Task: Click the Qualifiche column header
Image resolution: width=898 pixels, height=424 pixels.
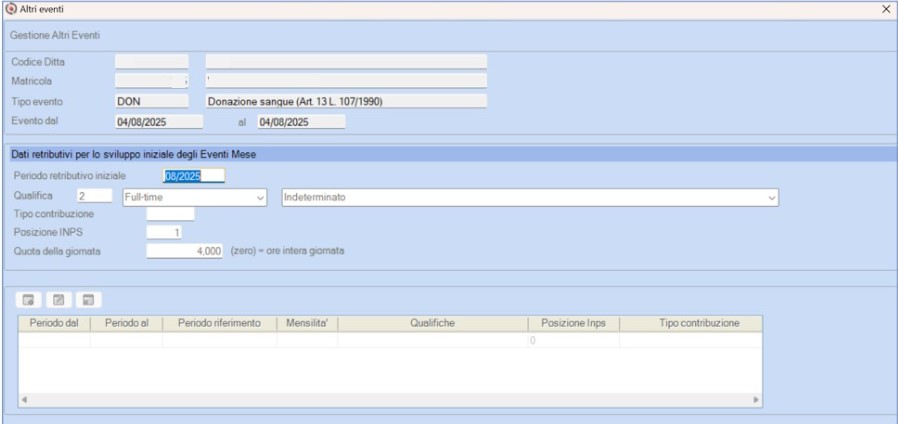Action: [433, 323]
